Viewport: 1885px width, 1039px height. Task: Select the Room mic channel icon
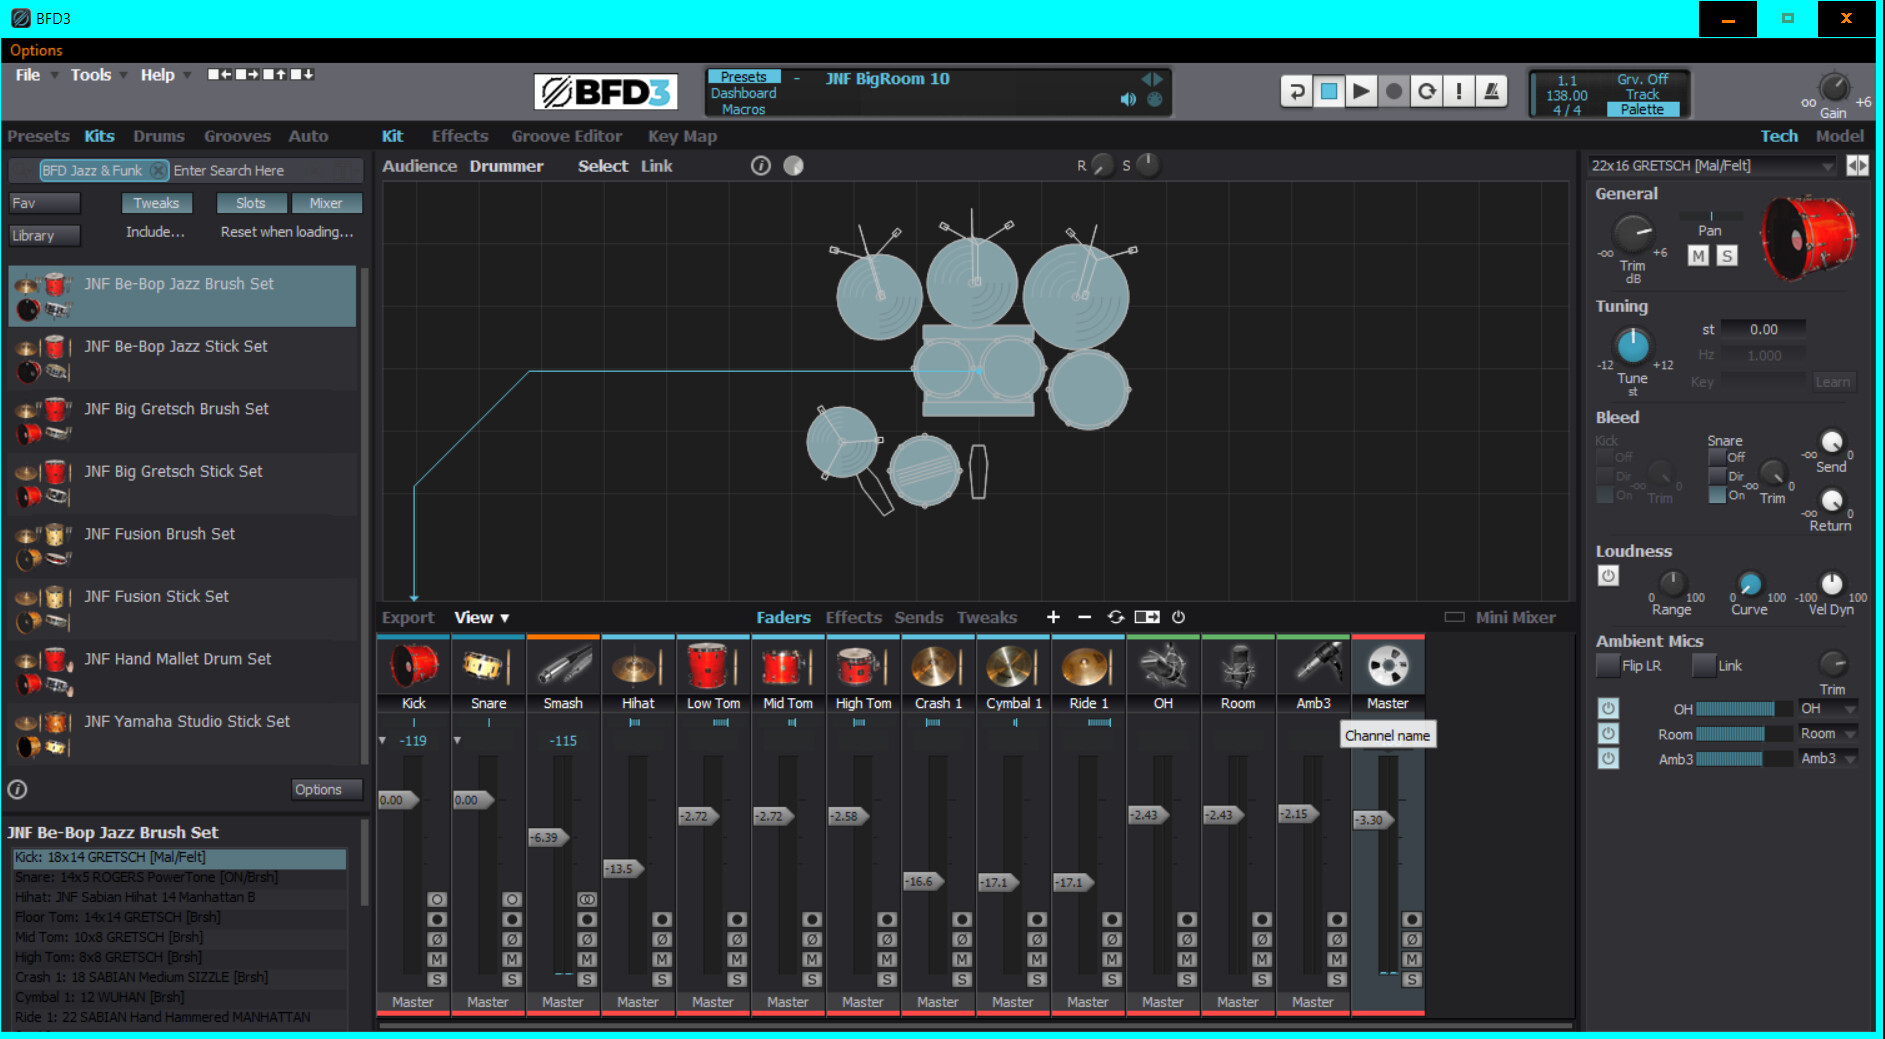(x=1238, y=666)
